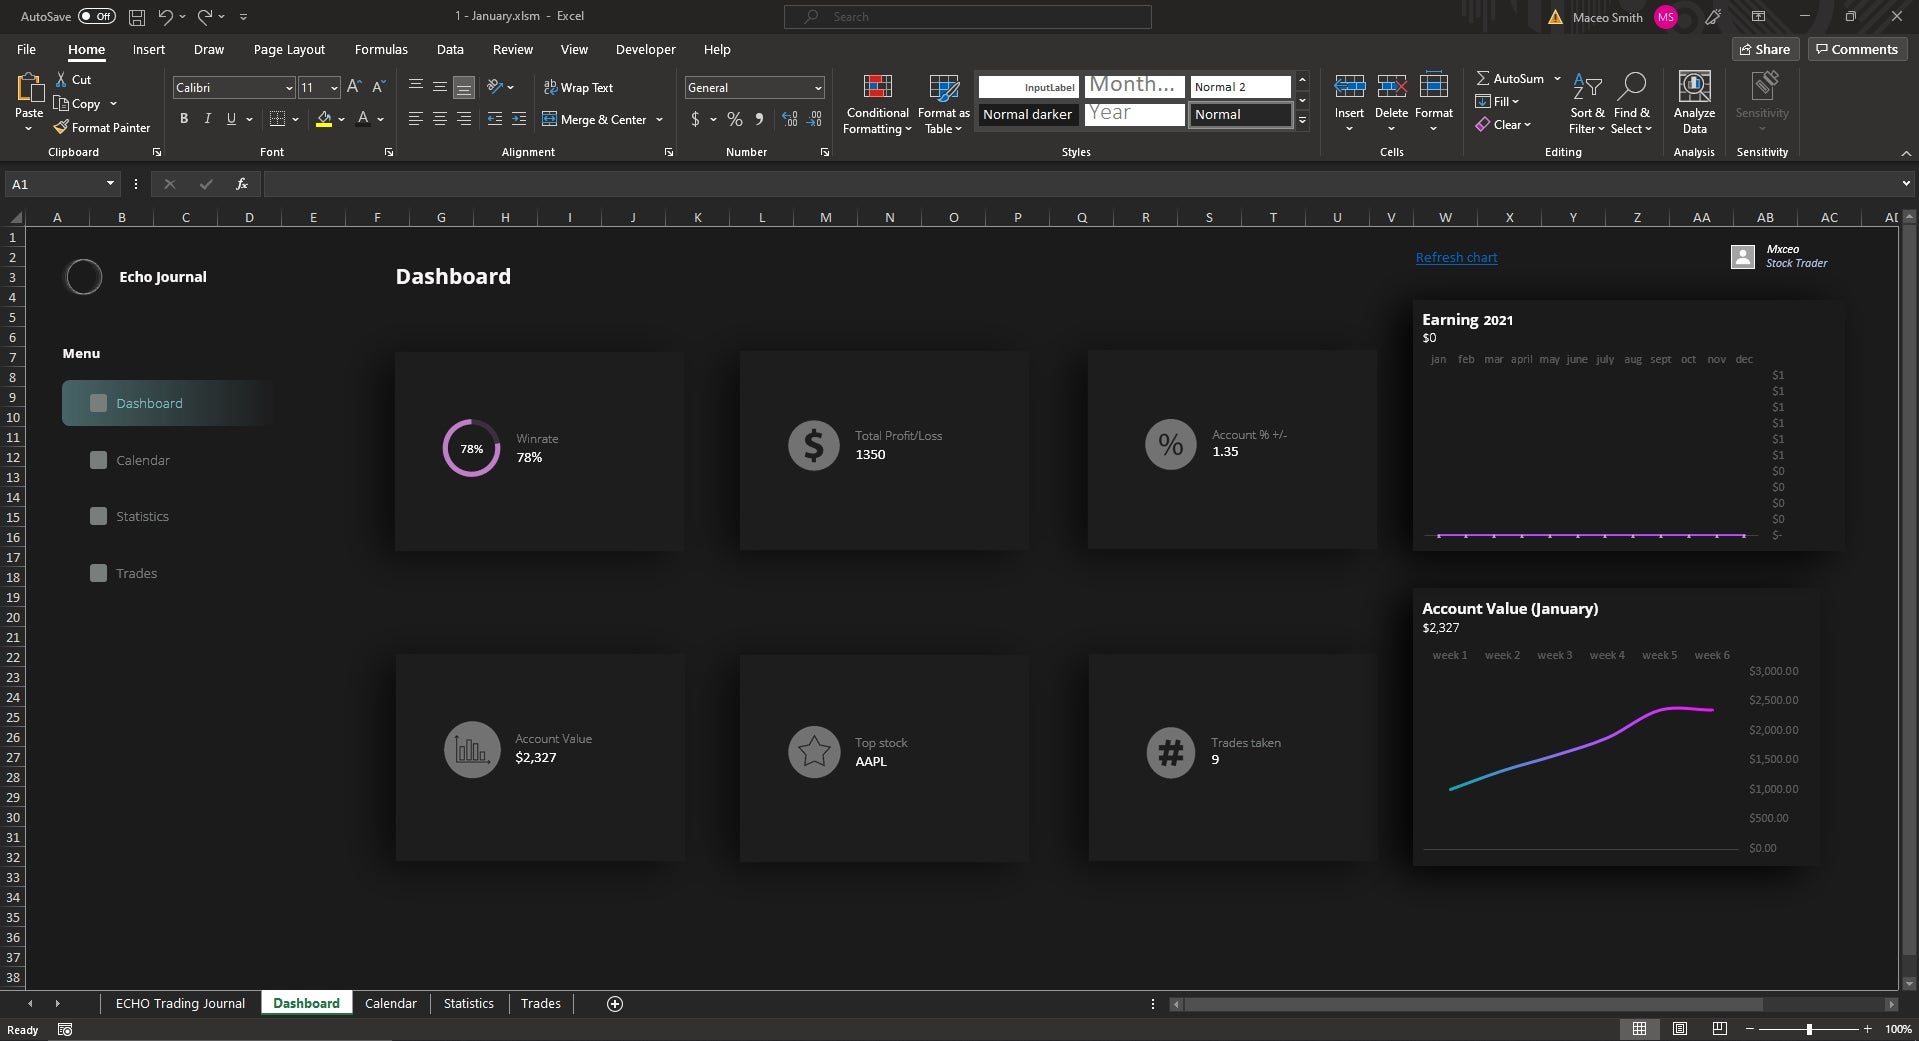Apply bold formatting
The height and width of the screenshot is (1041, 1919).
pos(184,119)
